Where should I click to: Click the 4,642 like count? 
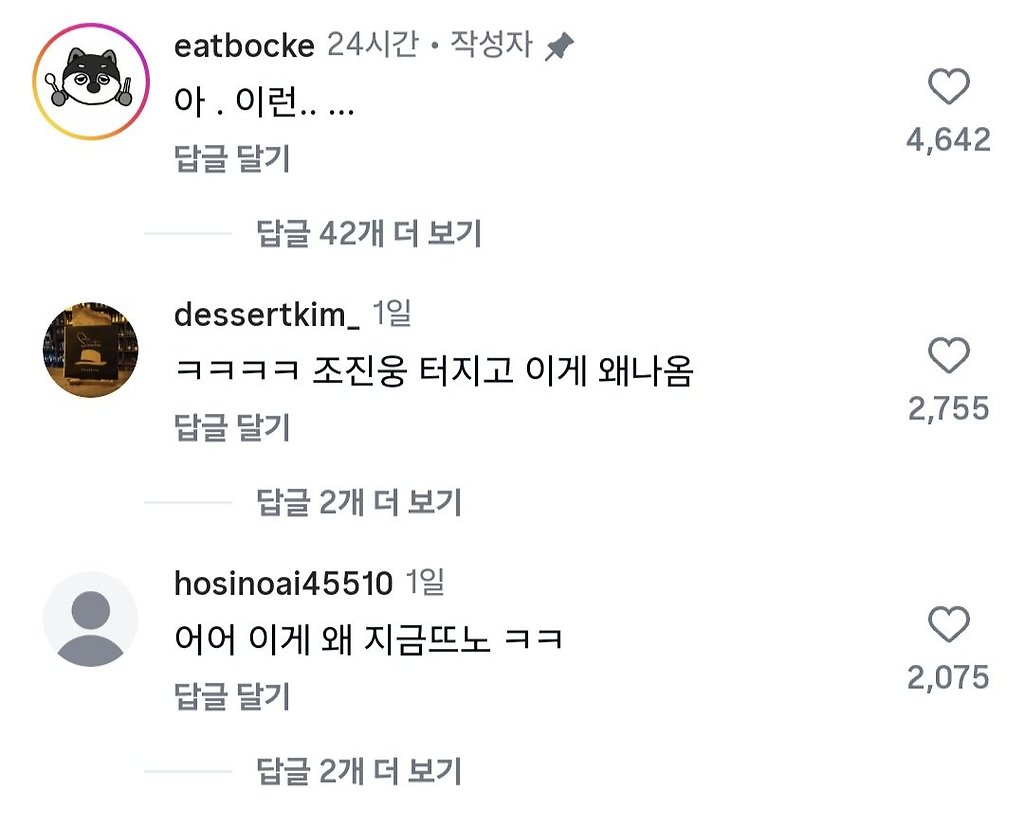click(x=948, y=139)
